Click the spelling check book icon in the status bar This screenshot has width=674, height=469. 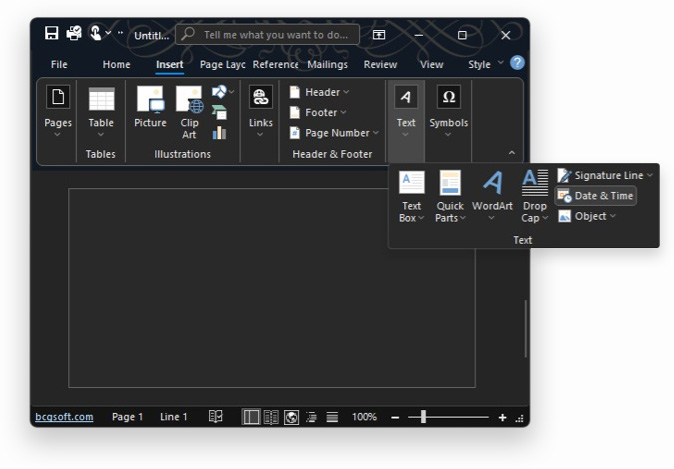[216, 417]
